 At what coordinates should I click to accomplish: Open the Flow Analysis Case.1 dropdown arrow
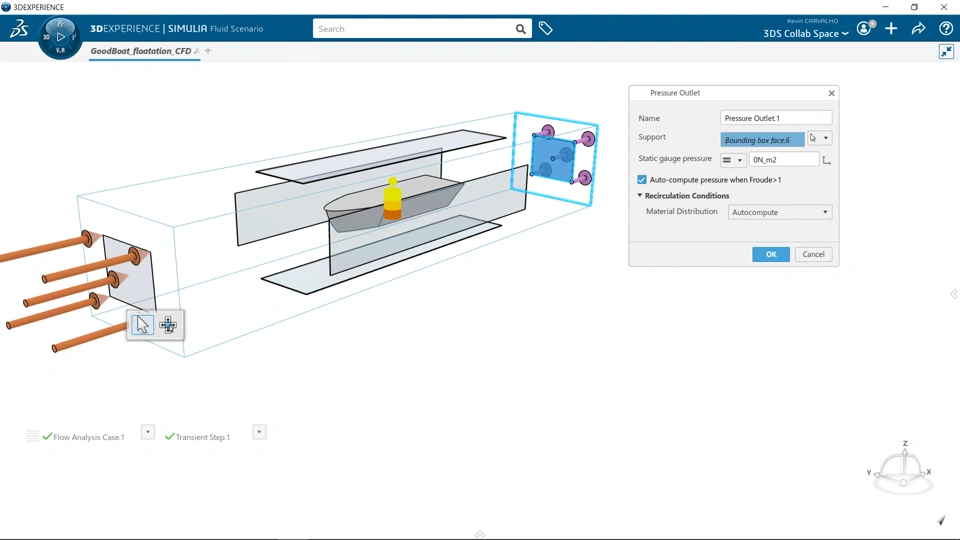pyautogui.click(x=148, y=432)
